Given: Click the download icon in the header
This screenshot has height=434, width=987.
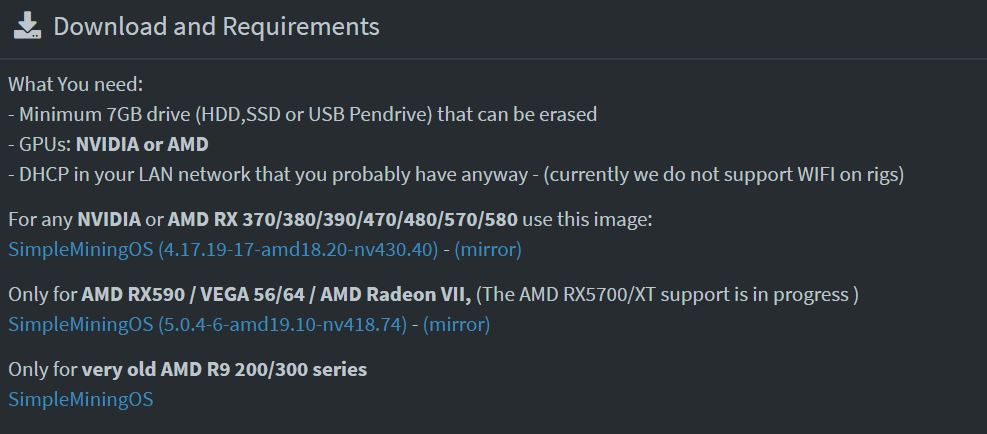Looking at the screenshot, I should pyautogui.click(x=27, y=26).
